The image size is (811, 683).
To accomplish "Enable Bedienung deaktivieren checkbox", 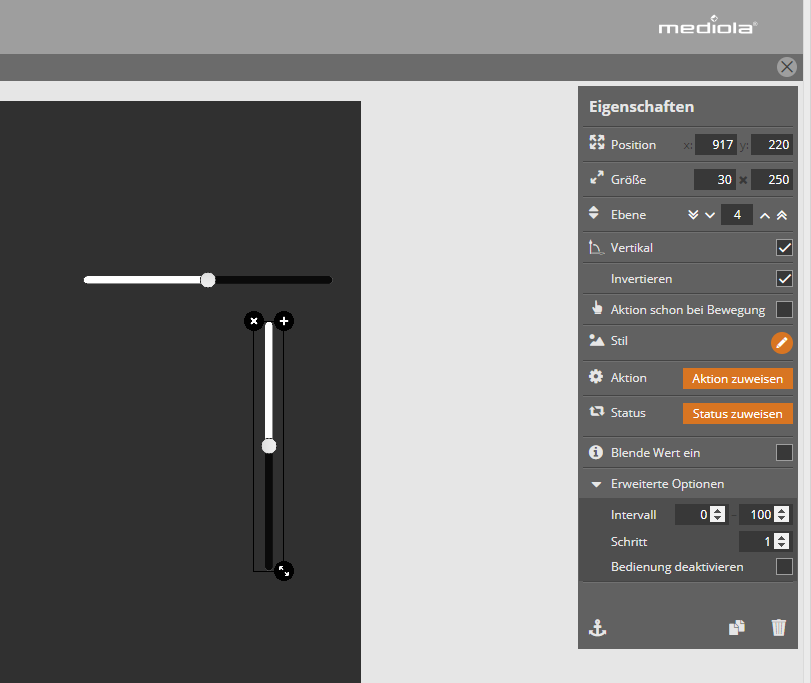I will pyautogui.click(x=784, y=567).
